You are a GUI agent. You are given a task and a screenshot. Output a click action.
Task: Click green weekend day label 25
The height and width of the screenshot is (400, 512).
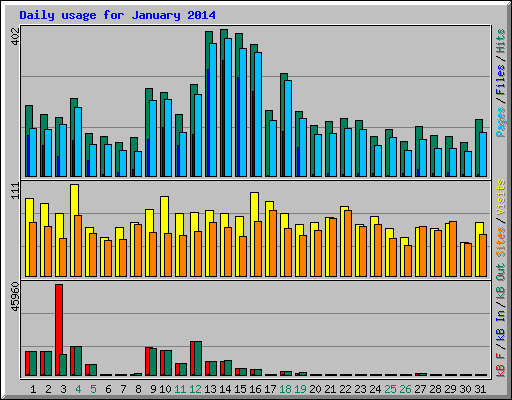tap(390, 389)
